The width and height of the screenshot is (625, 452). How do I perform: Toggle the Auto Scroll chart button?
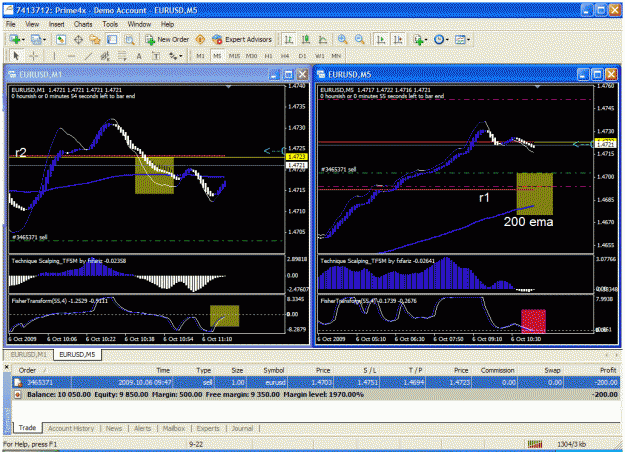(381, 39)
